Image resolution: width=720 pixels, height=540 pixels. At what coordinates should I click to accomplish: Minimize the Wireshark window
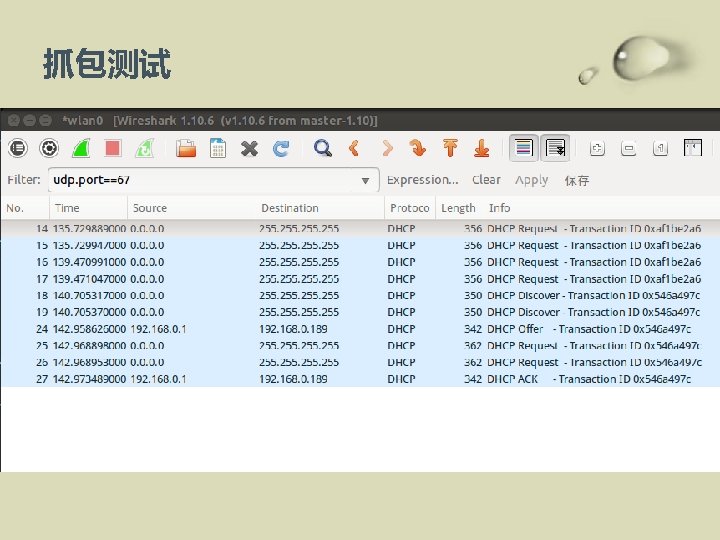(29, 120)
